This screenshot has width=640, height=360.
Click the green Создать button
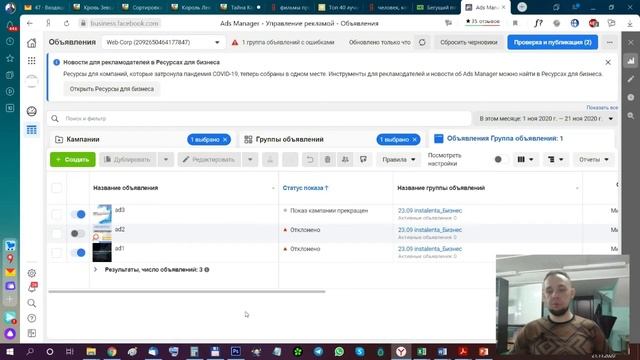tap(73, 160)
